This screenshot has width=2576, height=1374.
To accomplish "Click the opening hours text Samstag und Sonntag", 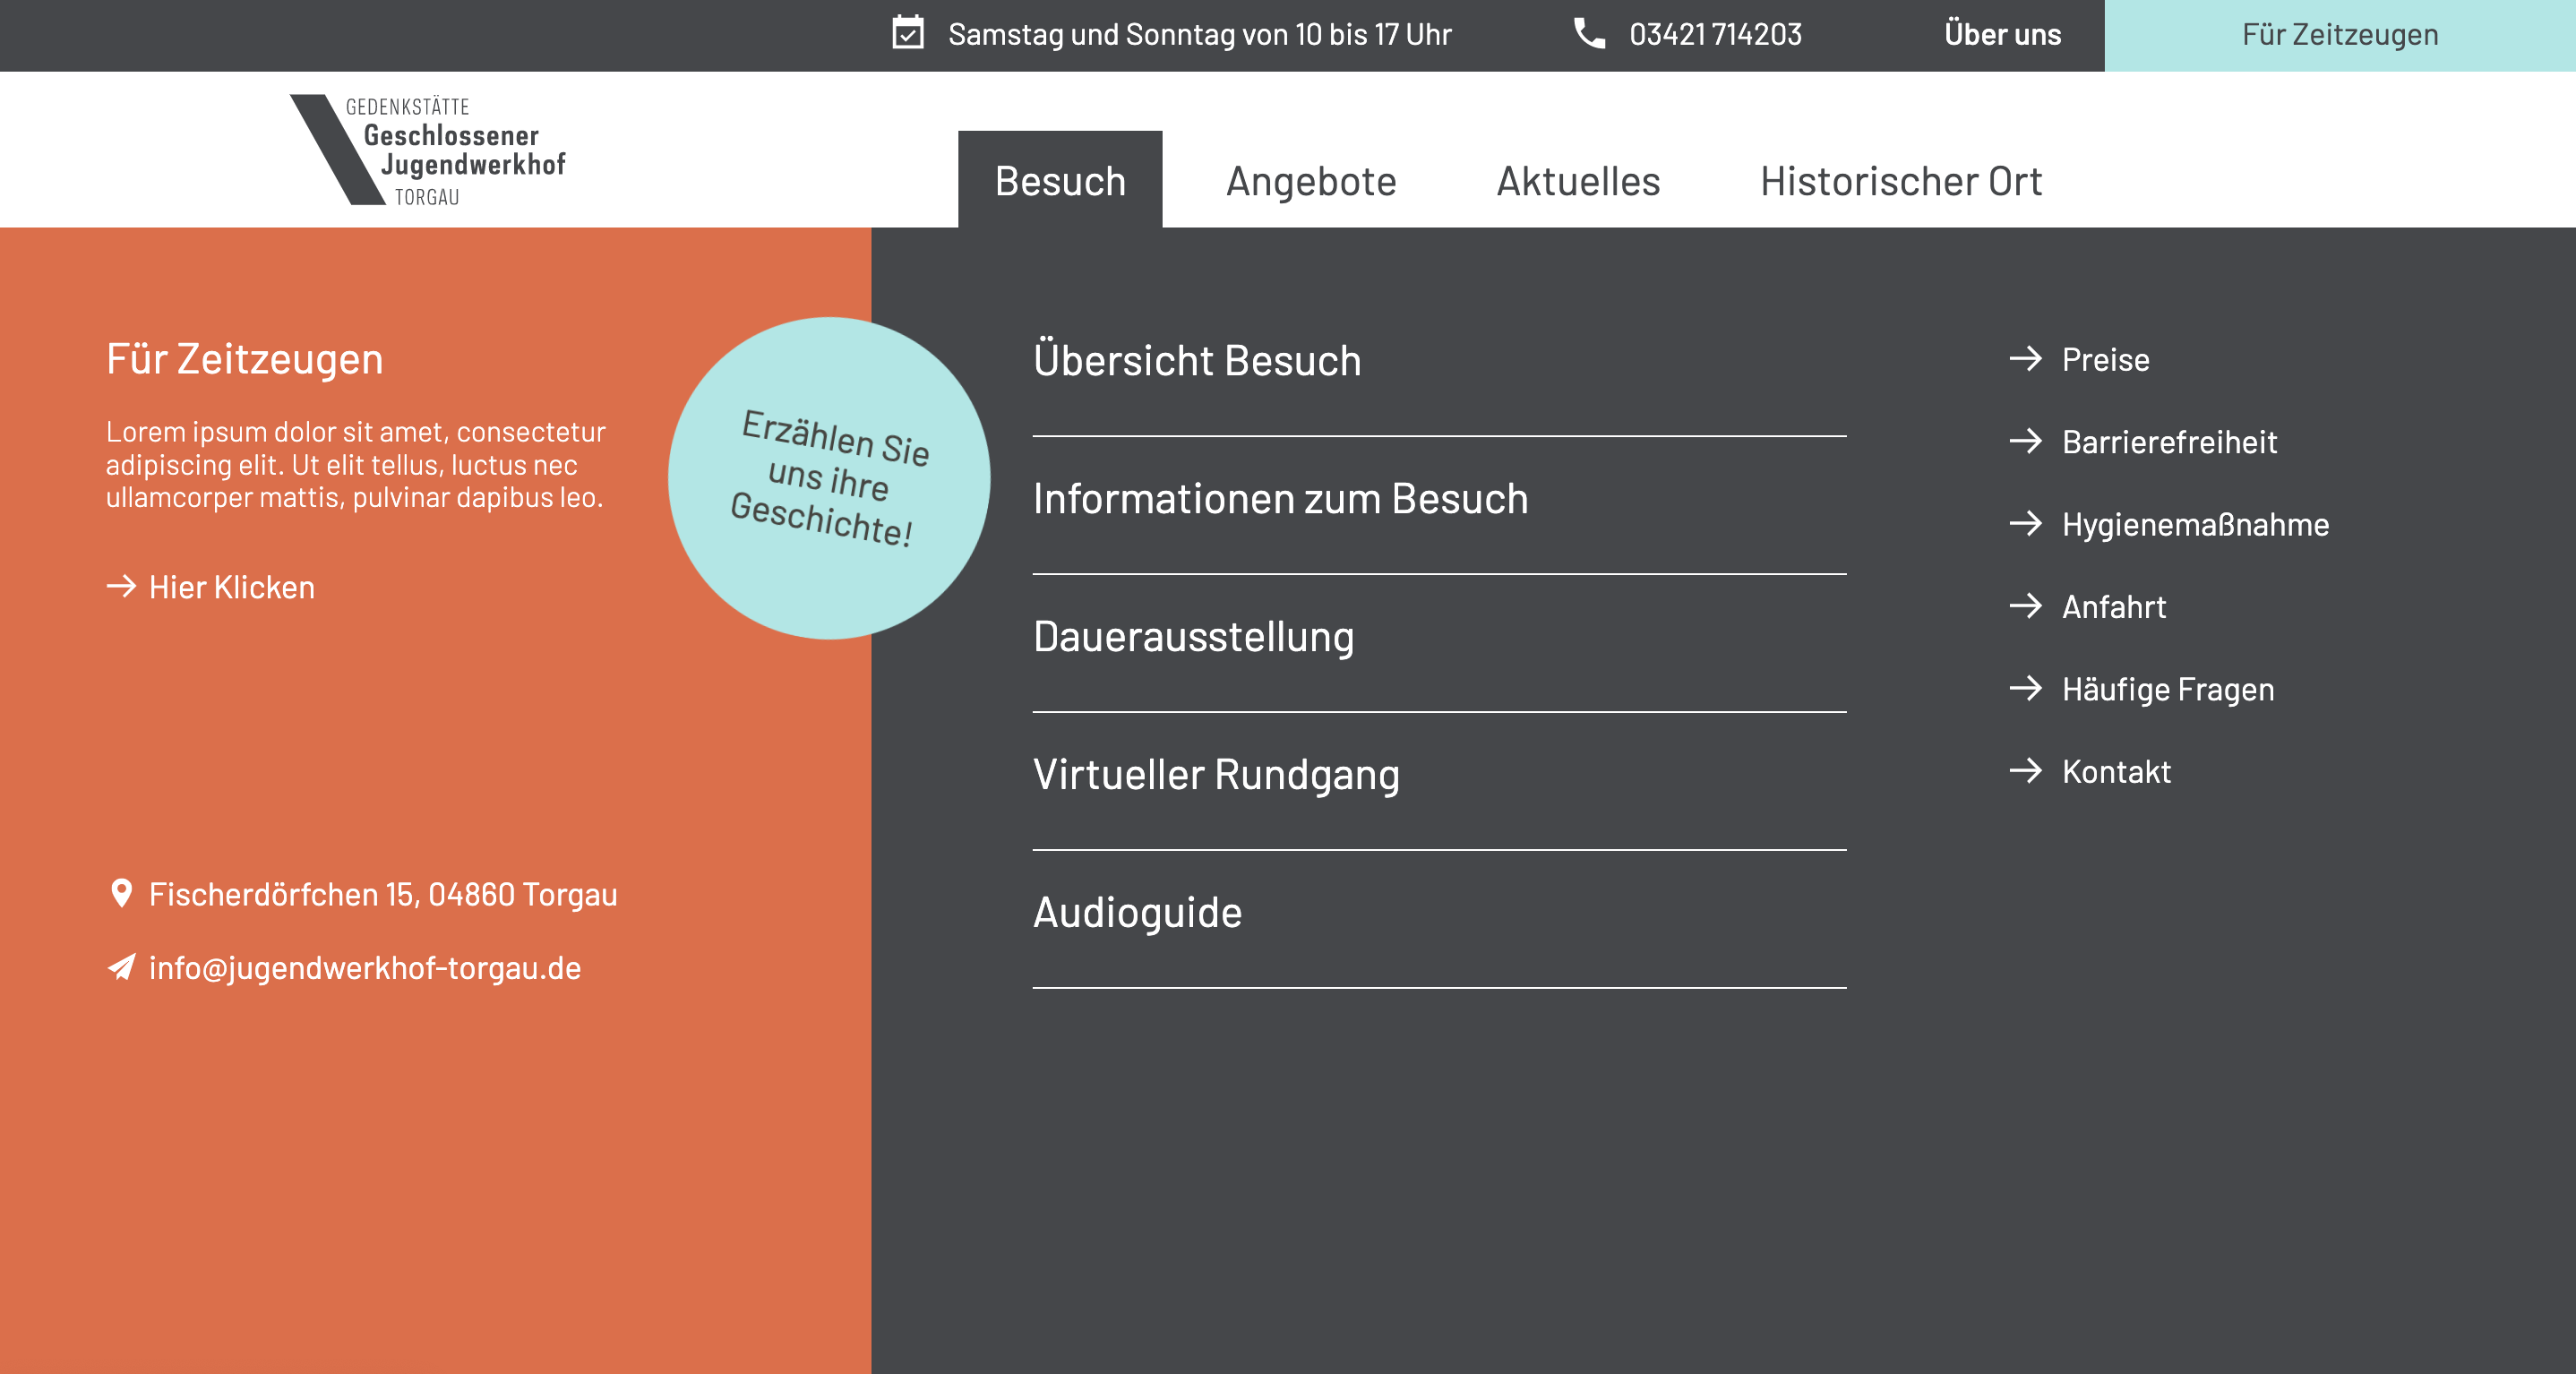I will coord(1199,35).
